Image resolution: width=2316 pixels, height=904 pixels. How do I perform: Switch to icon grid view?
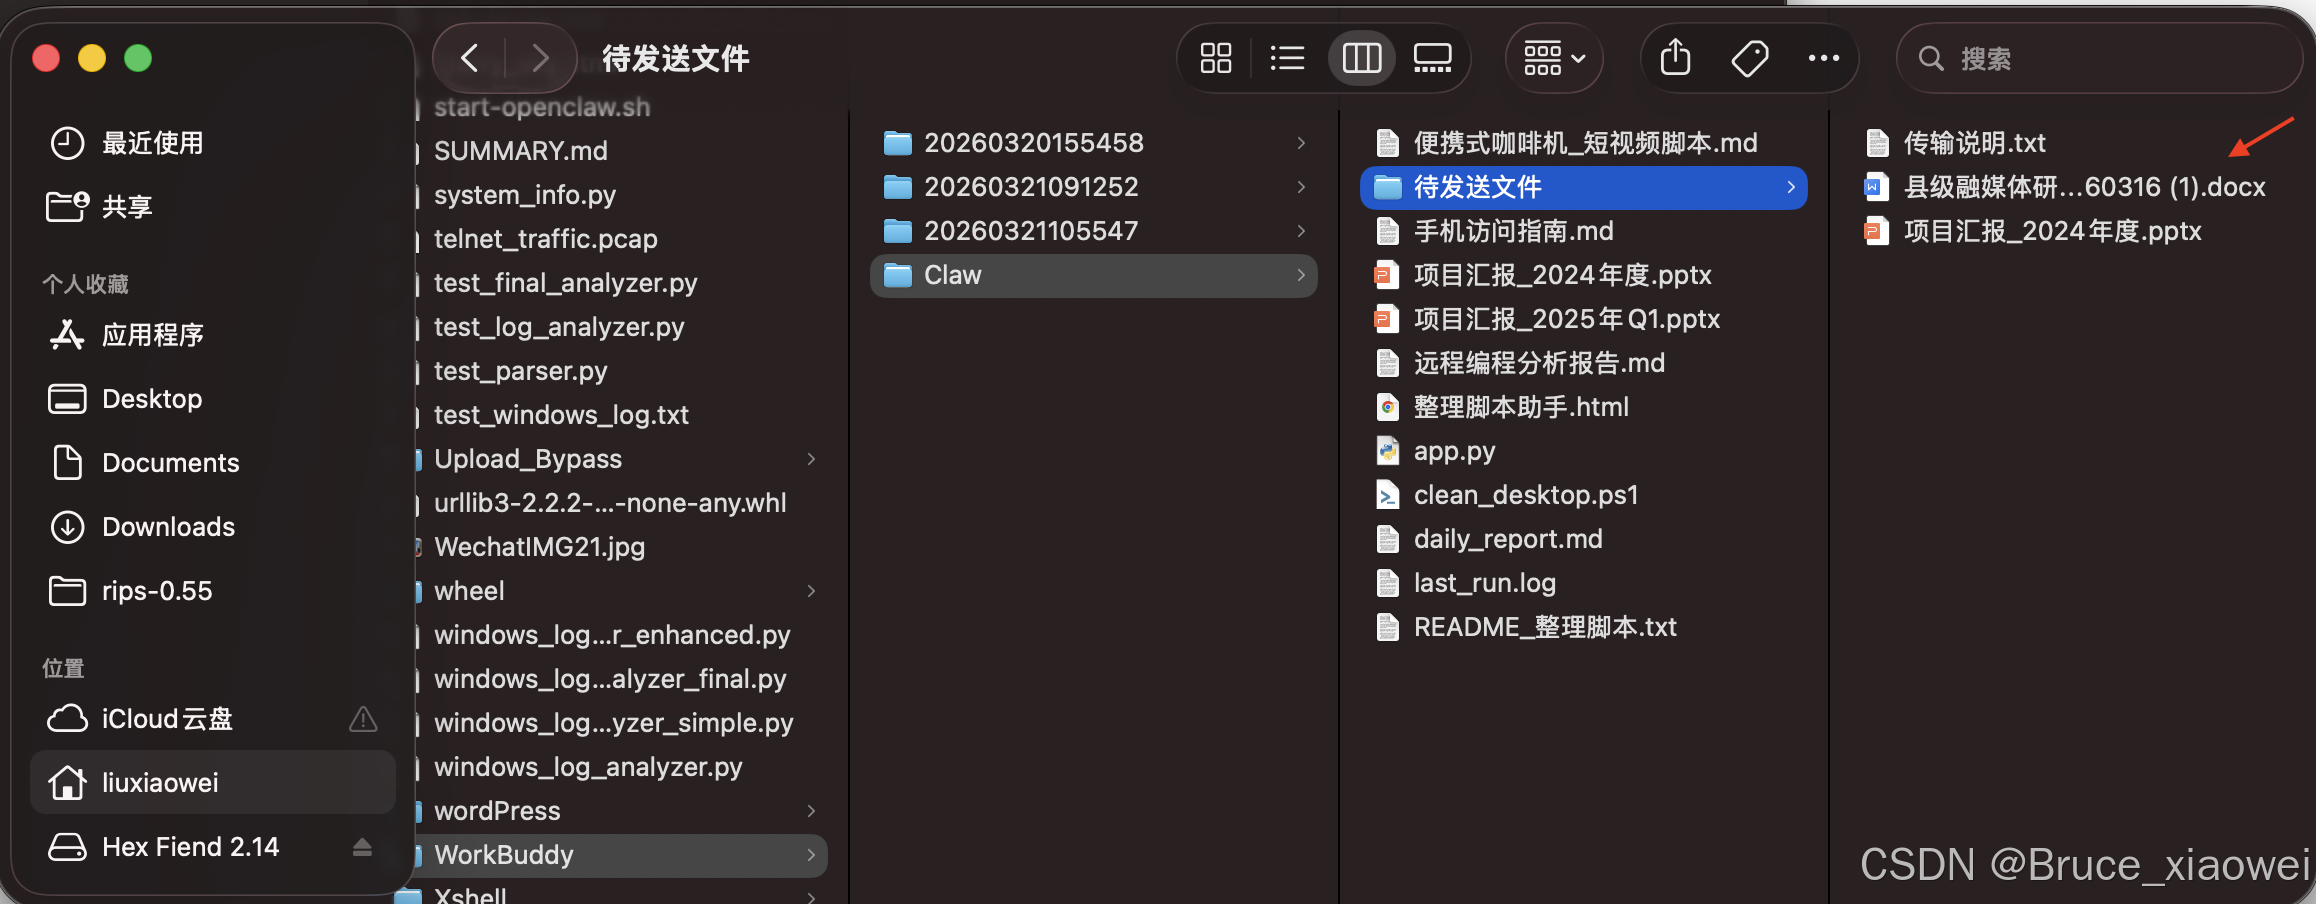point(1216,58)
